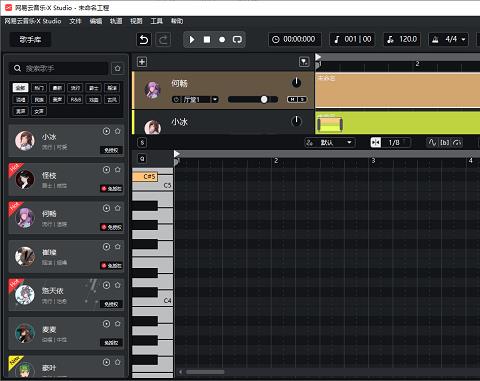Image resolution: width=480 pixels, height=381 pixels.
Task: Favorite 何畅 in singer library
Action: tap(117, 208)
